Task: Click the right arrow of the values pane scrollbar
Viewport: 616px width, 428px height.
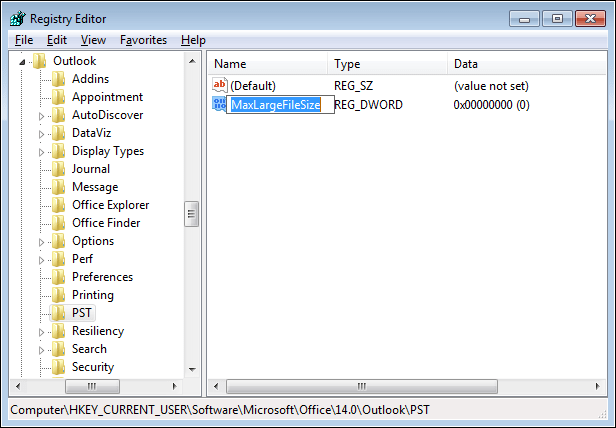Action: [x=597, y=386]
